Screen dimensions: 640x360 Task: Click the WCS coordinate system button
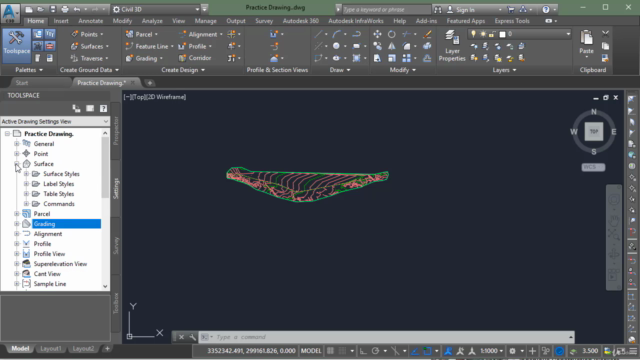(593, 167)
